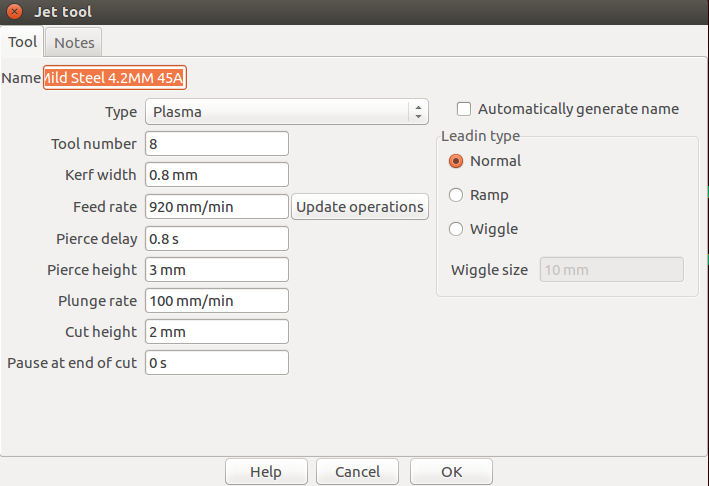The width and height of the screenshot is (709, 486).
Task: Click the Name input field
Action: coord(115,78)
